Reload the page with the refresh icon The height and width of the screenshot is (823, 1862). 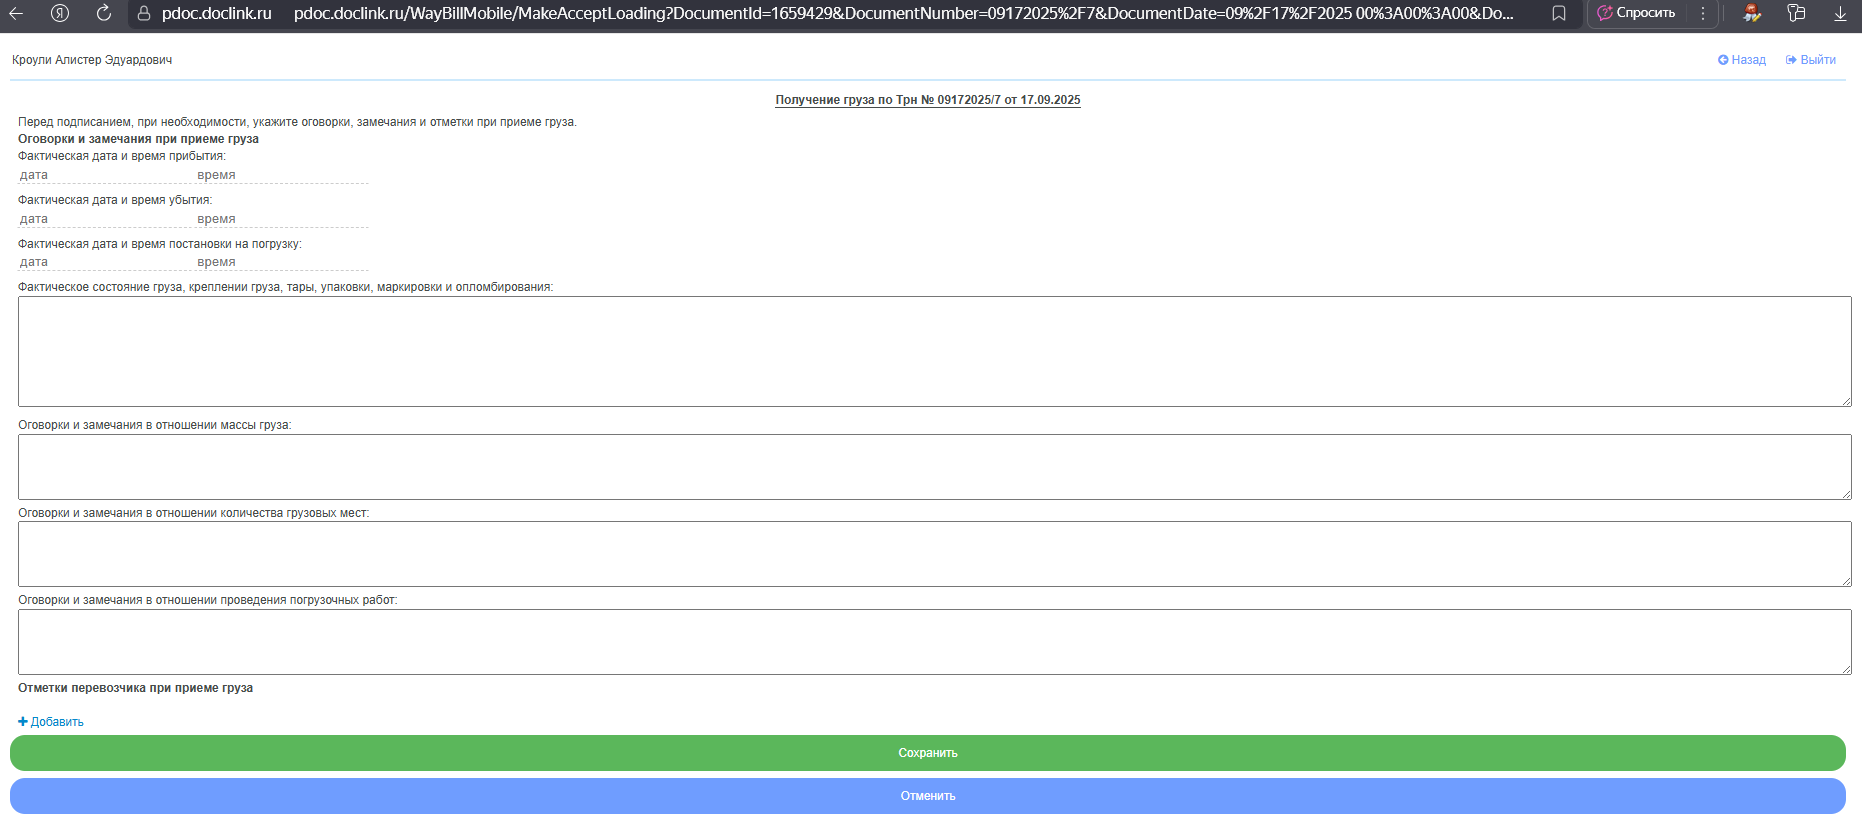(104, 13)
